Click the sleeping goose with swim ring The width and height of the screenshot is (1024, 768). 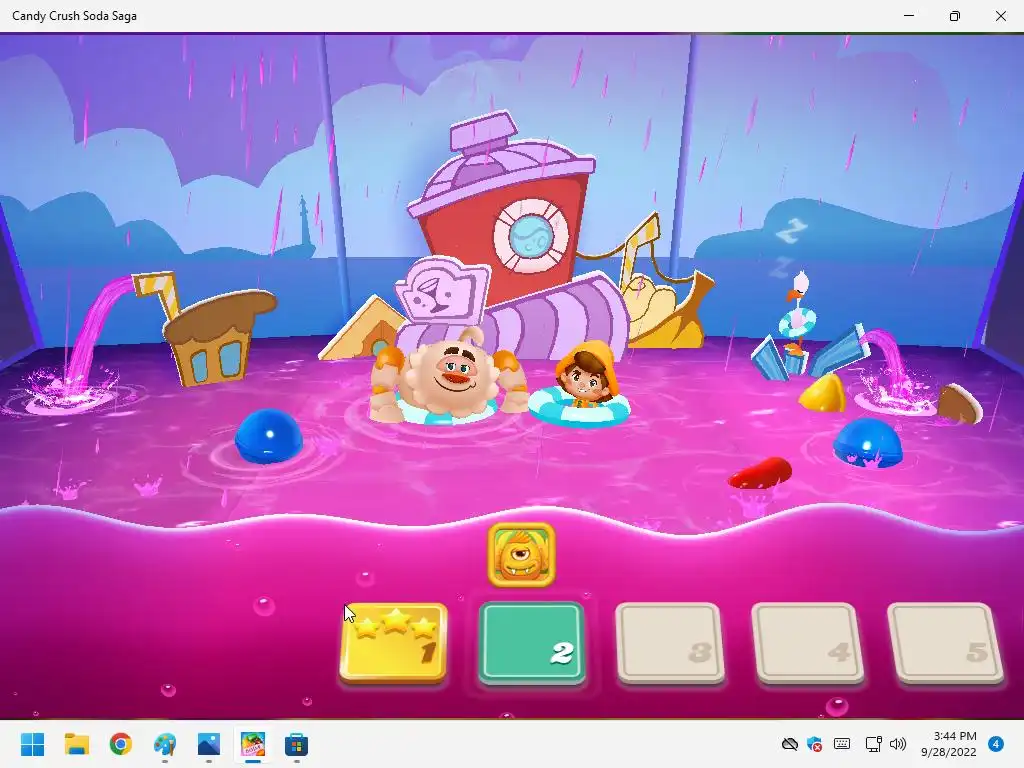797,313
